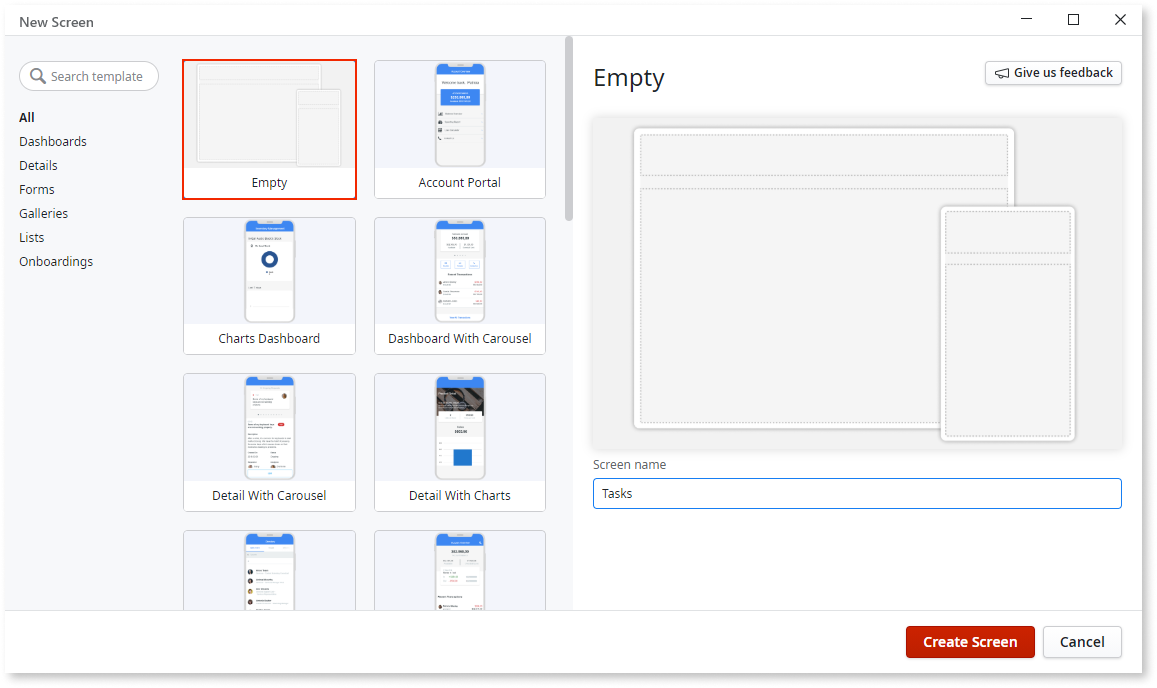
Task: Click inside the Screen name field
Action: [857, 493]
